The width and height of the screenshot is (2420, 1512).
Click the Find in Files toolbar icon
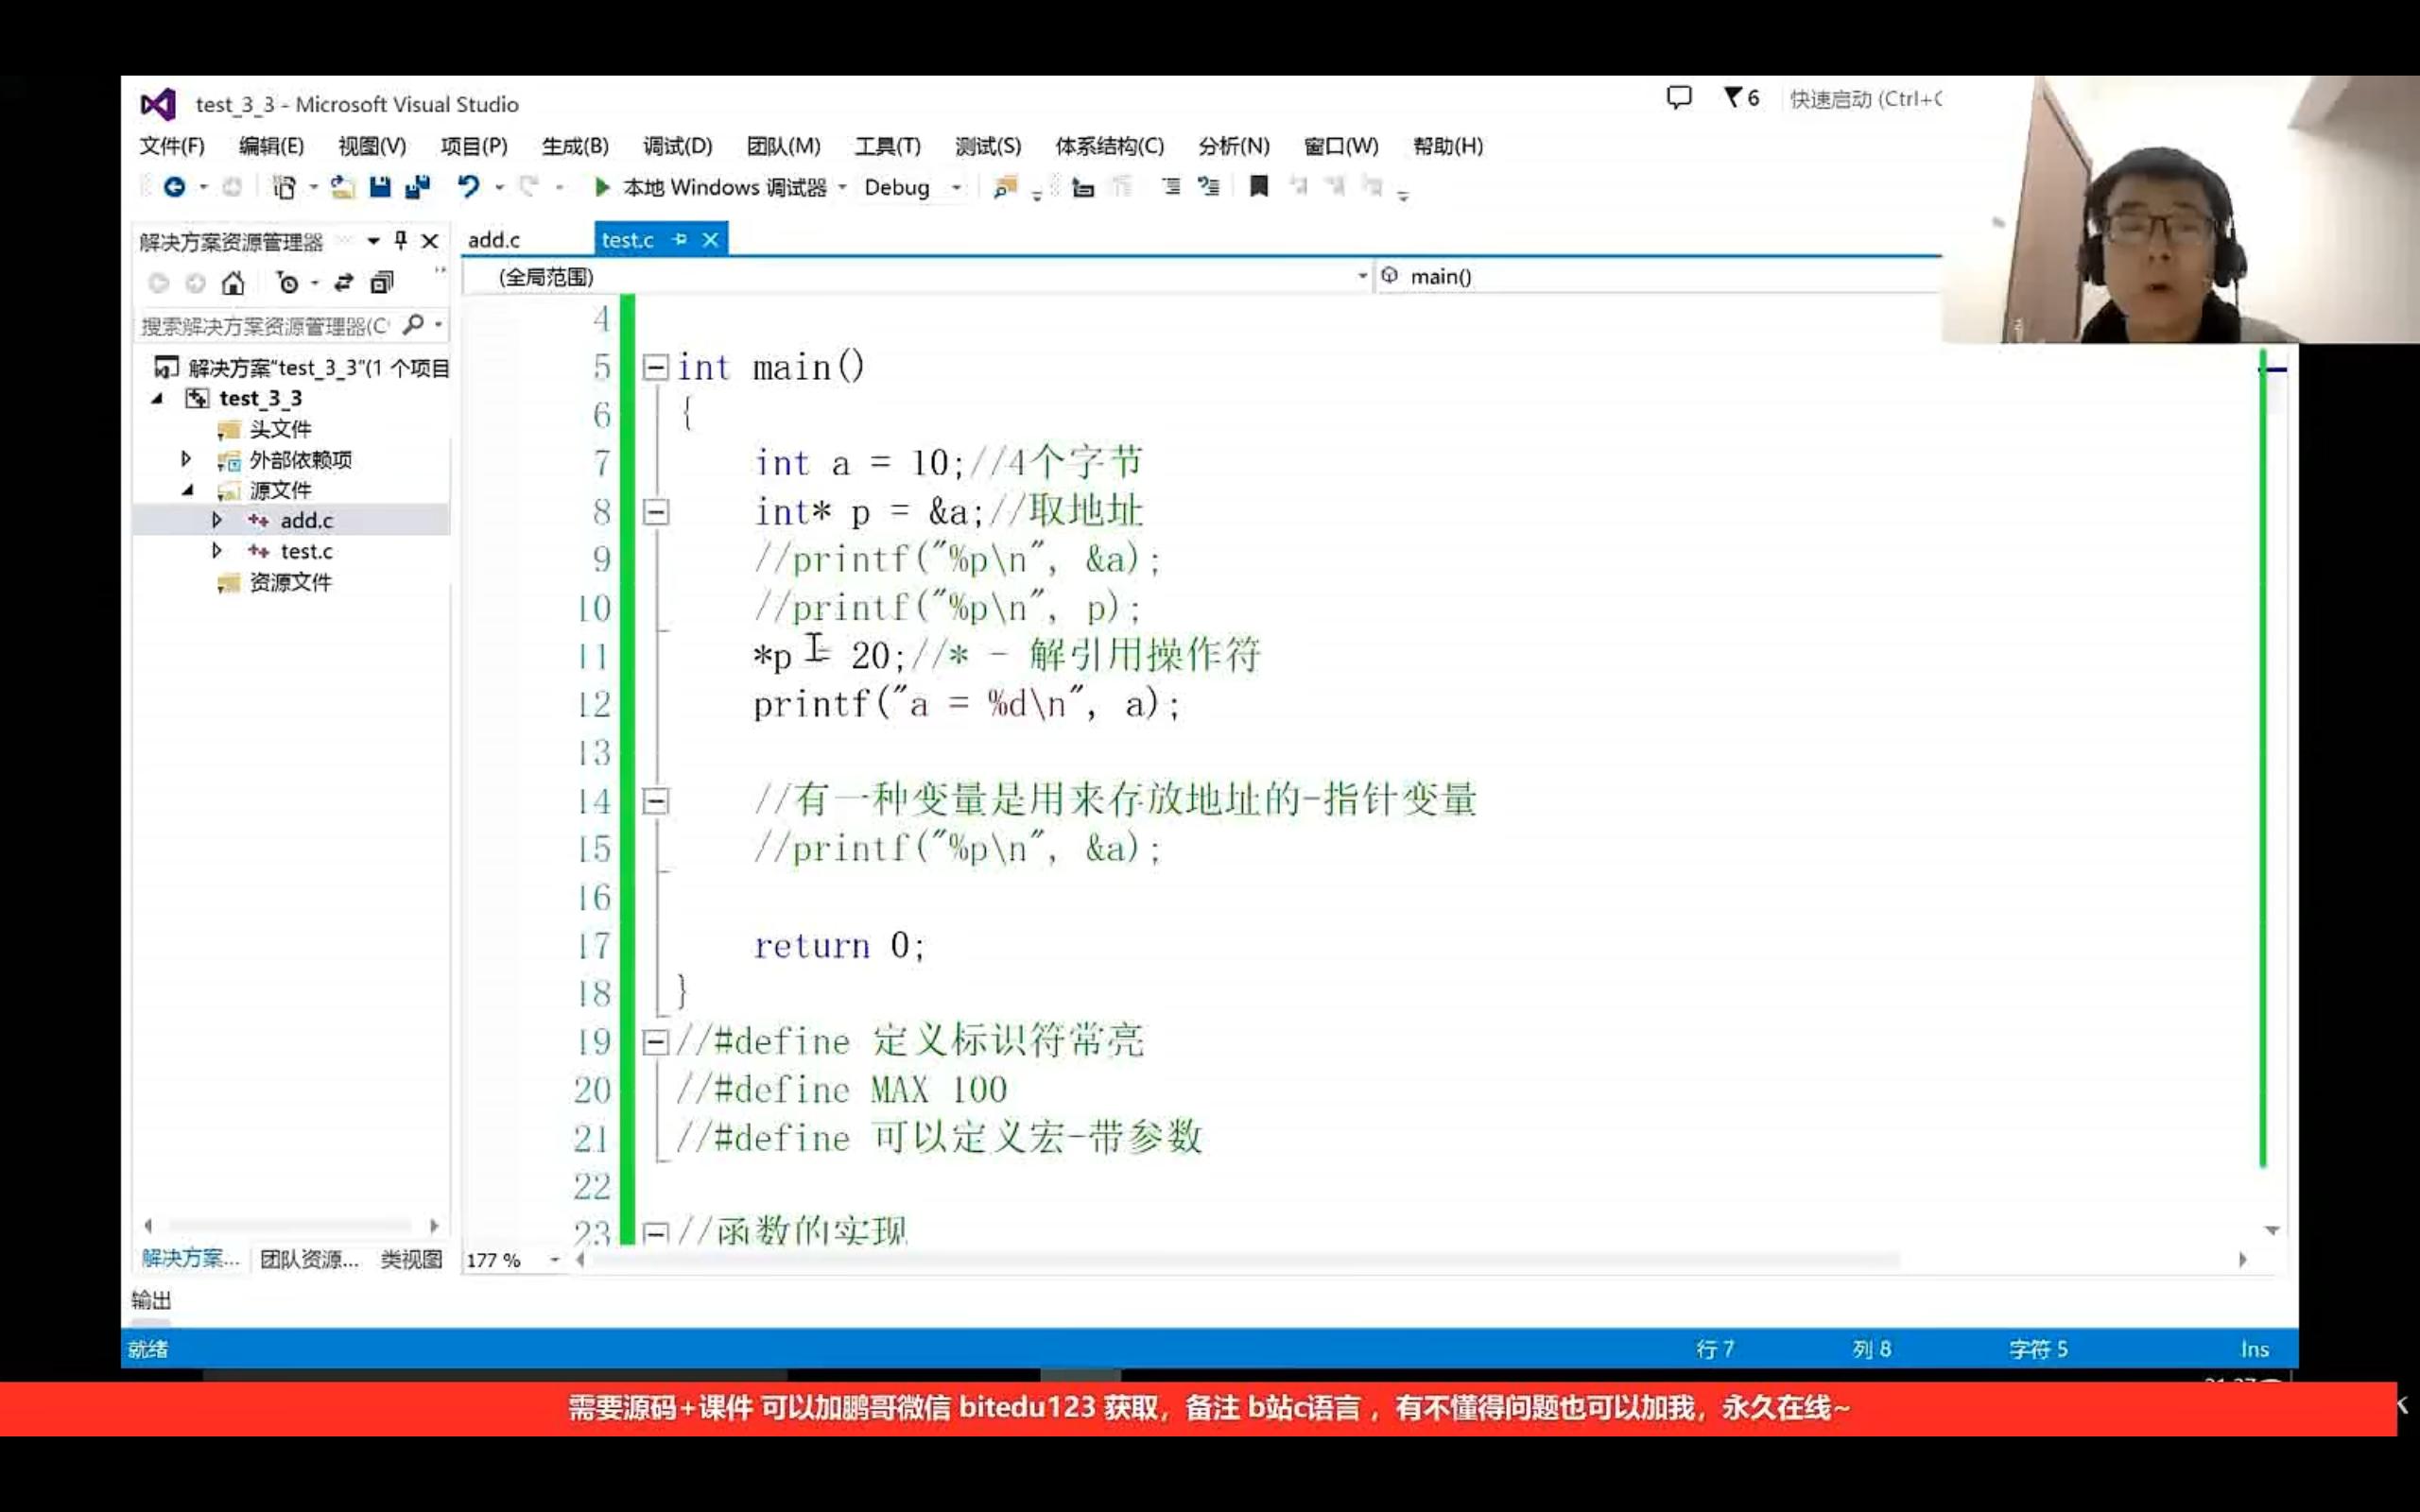[x=1005, y=187]
